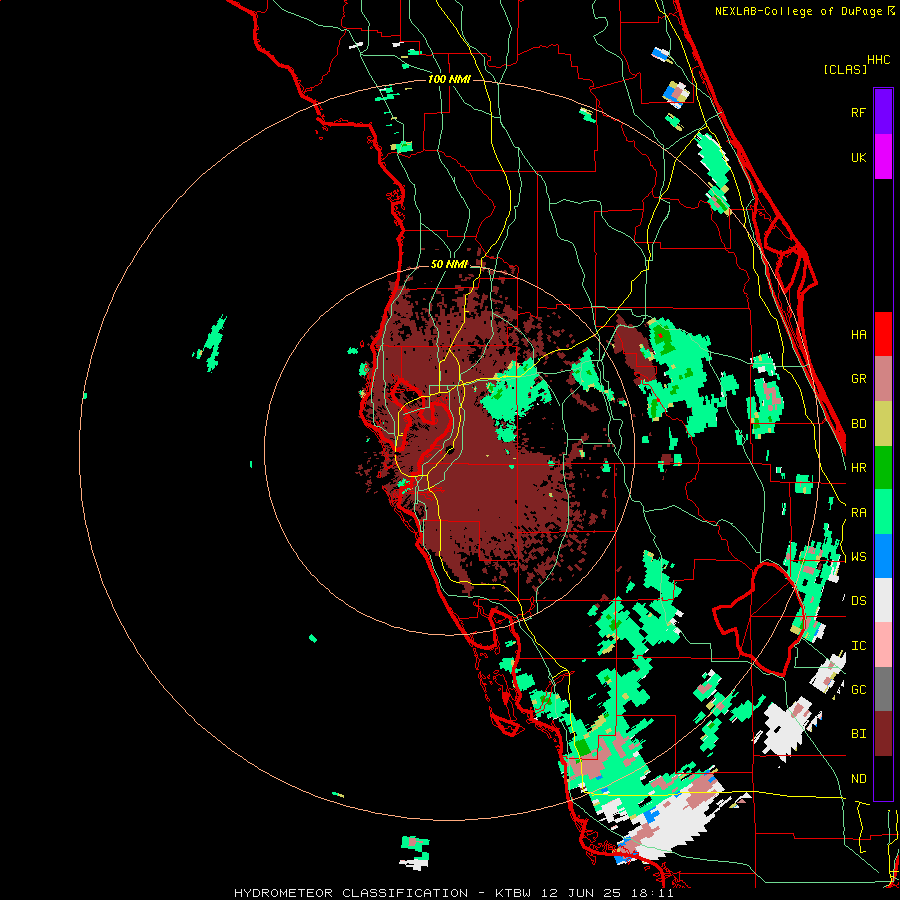The image size is (900, 900).
Task: Click the GR legend label
Action: tap(858, 379)
